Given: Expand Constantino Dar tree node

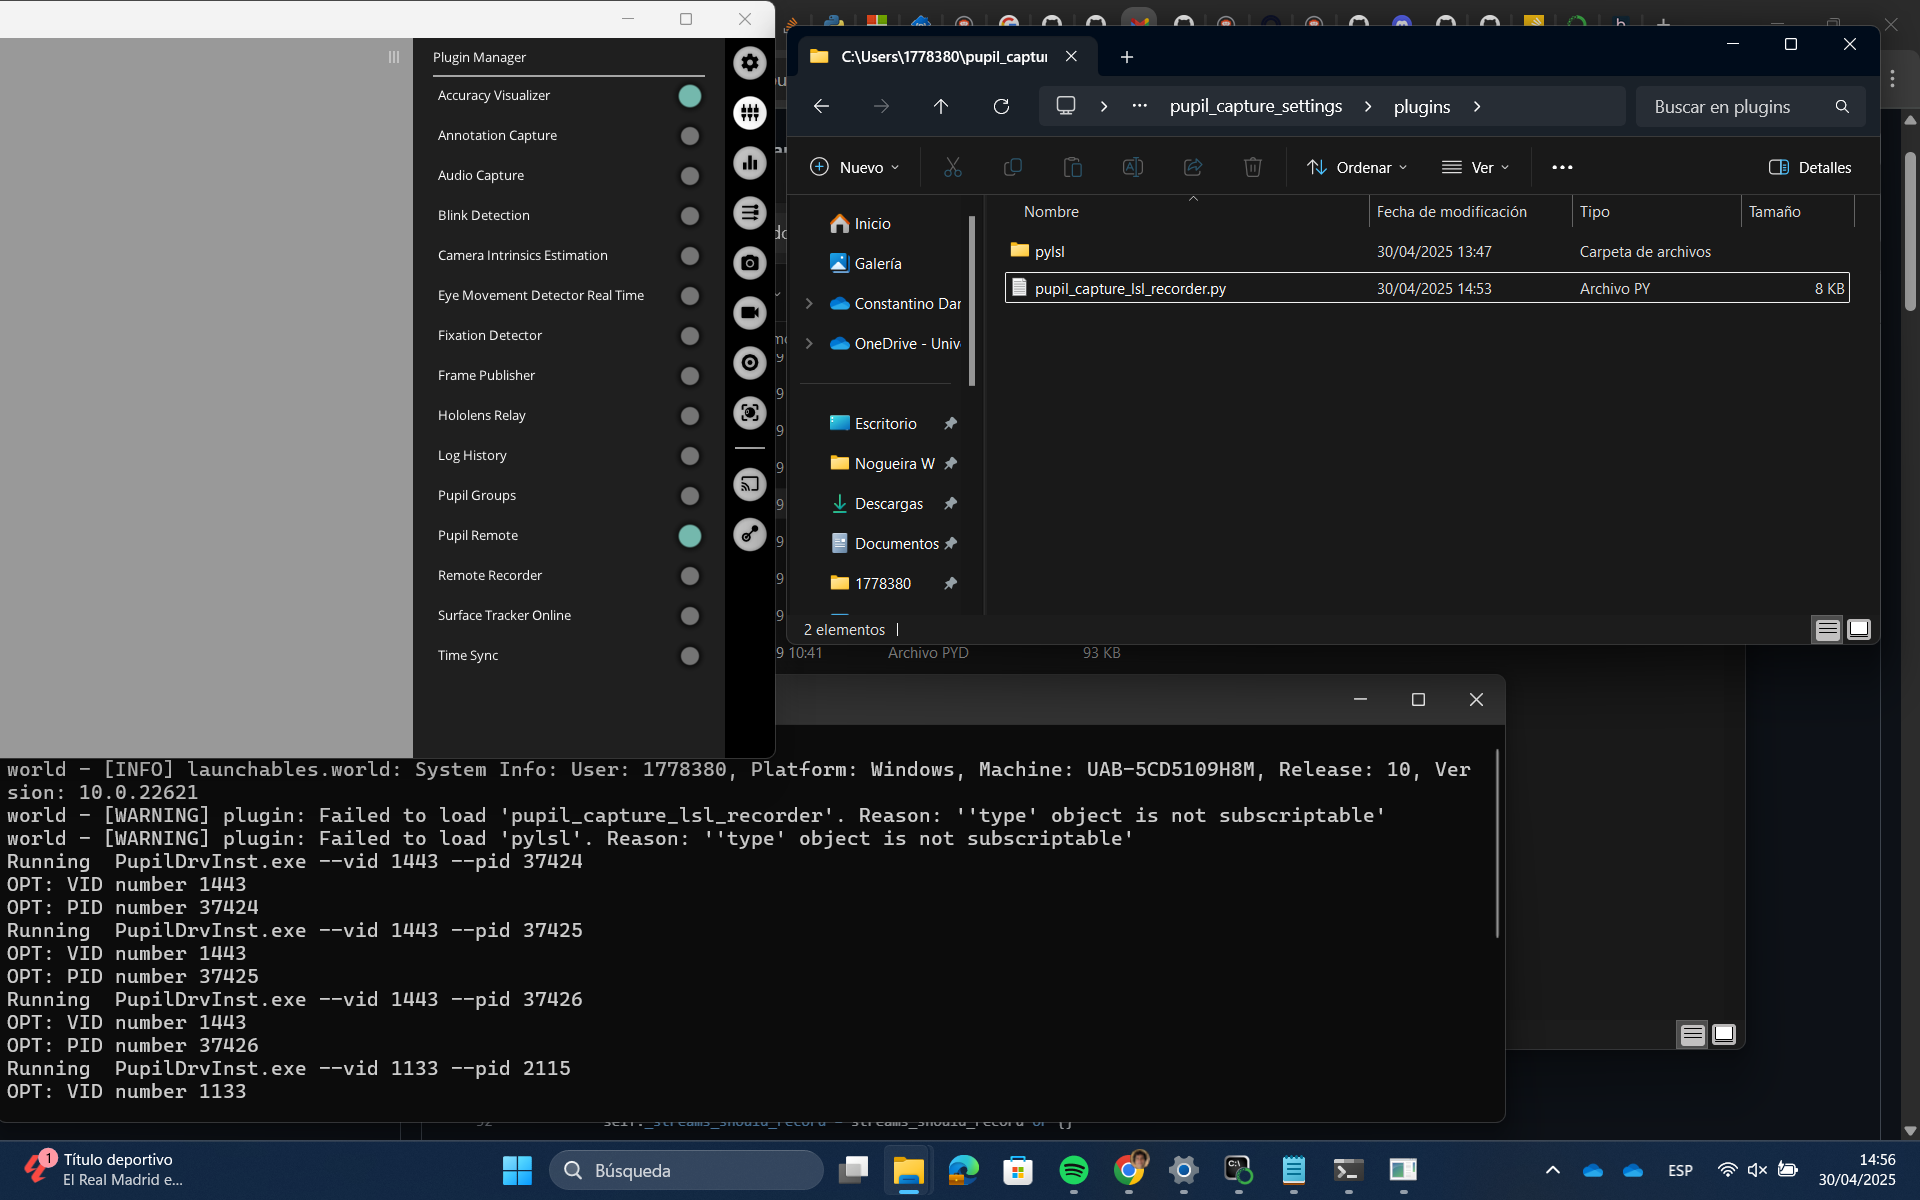Looking at the screenshot, I should point(809,303).
